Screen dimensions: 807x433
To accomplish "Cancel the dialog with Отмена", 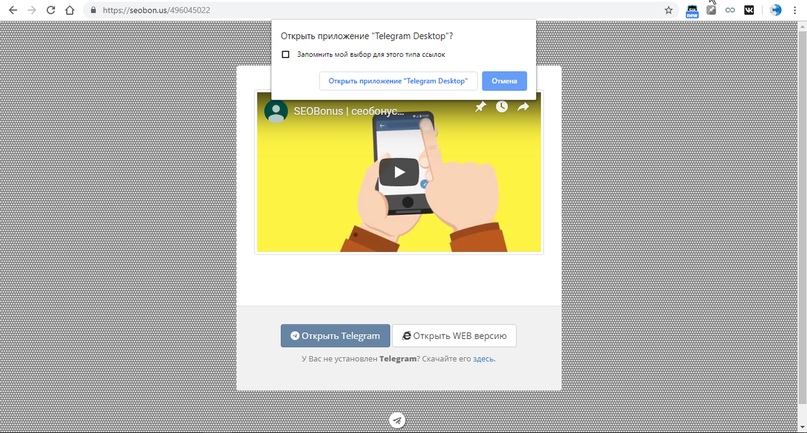I will [x=504, y=81].
